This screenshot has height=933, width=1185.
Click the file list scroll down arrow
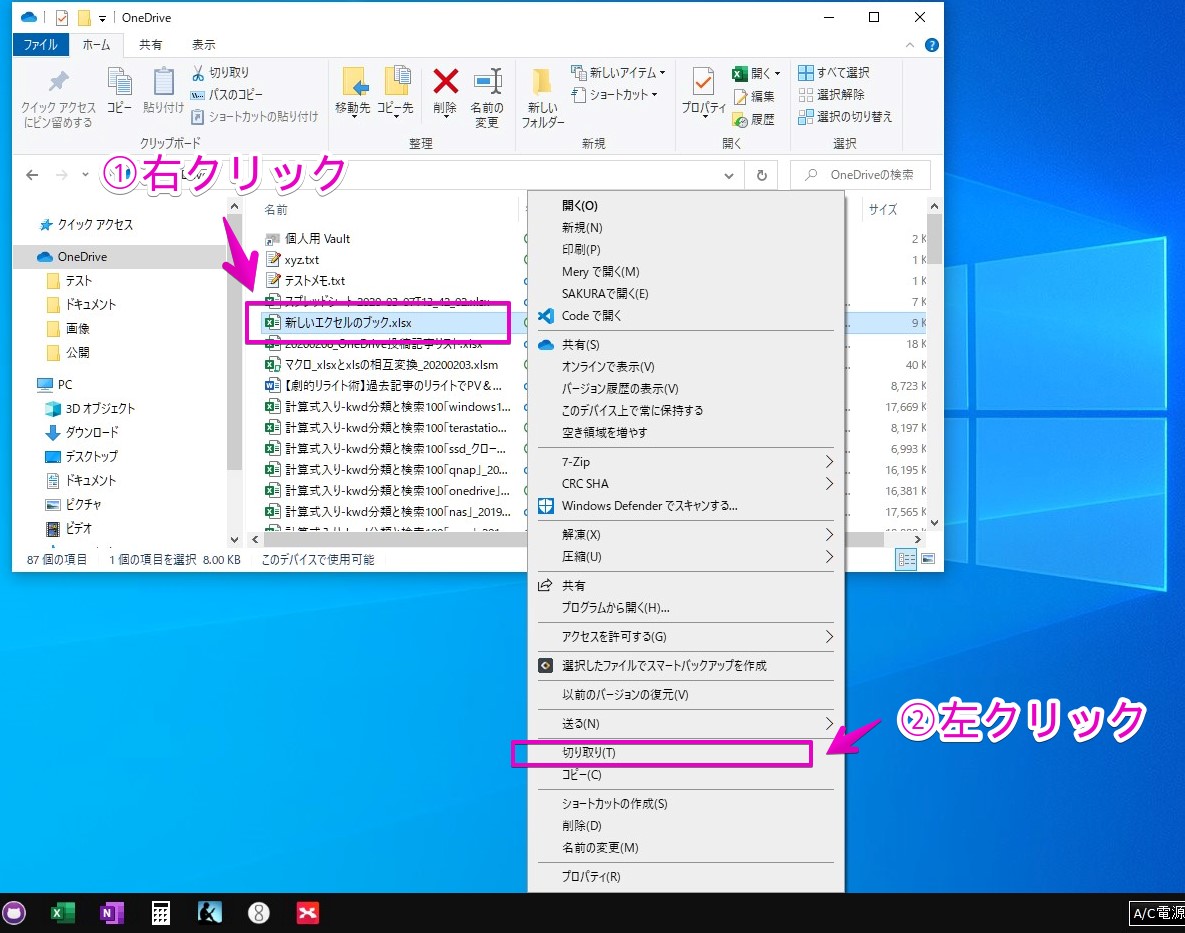pos(934,523)
